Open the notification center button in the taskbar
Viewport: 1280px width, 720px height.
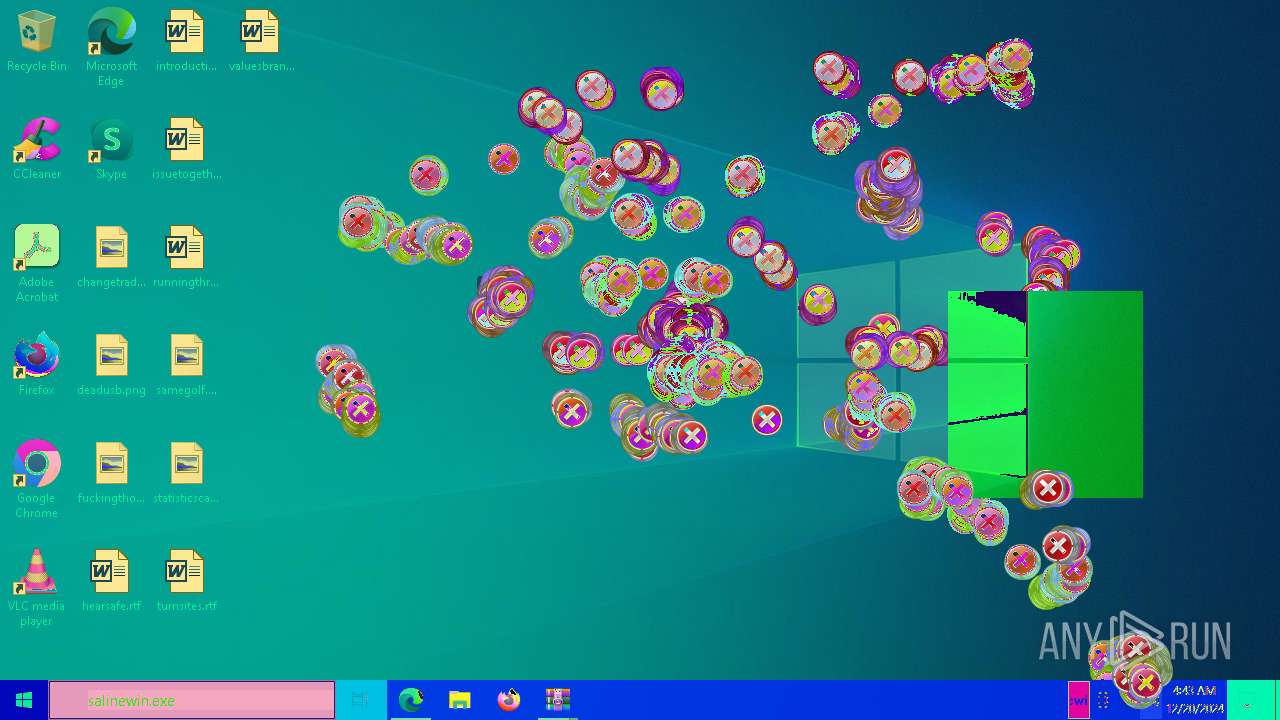(x=1247, y=700)
